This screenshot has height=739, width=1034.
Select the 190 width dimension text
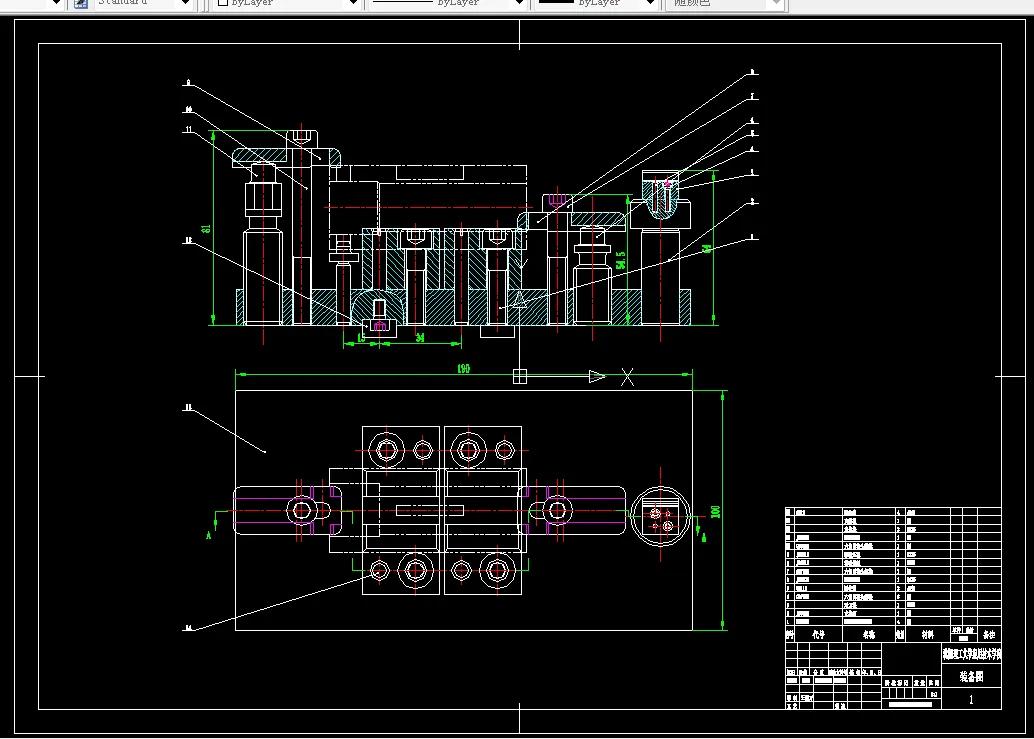[464, 369]
